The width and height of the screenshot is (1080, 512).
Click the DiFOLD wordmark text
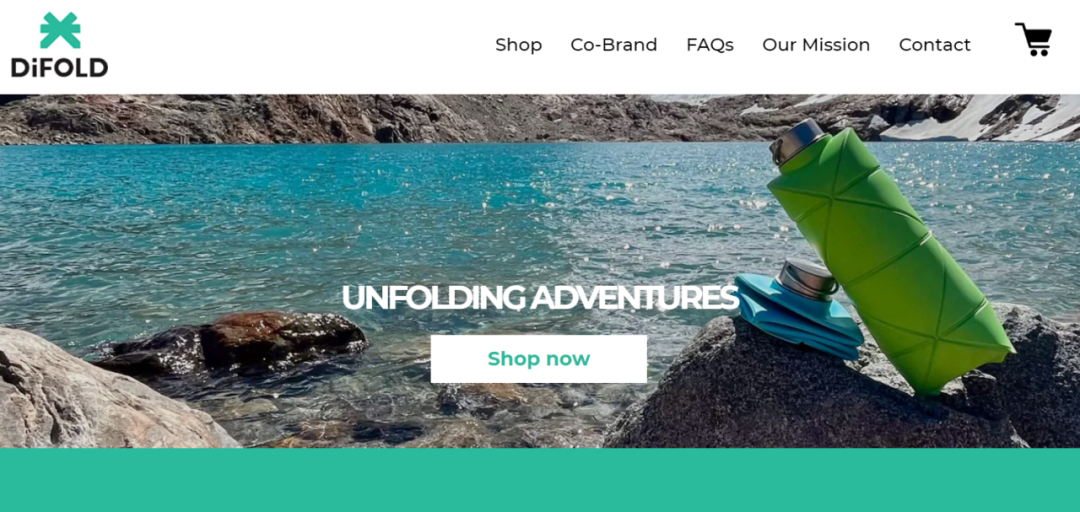pos(59,67)
